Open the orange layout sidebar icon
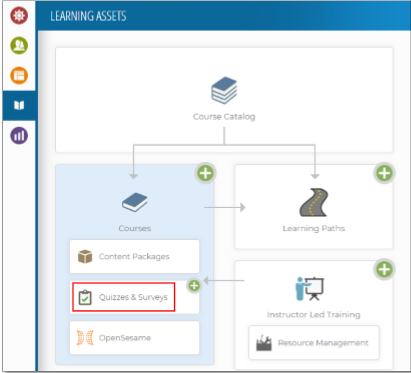Image resolution: width=411 pixels, height=373 pixels. pyautogui.click(x=19, y=75)
